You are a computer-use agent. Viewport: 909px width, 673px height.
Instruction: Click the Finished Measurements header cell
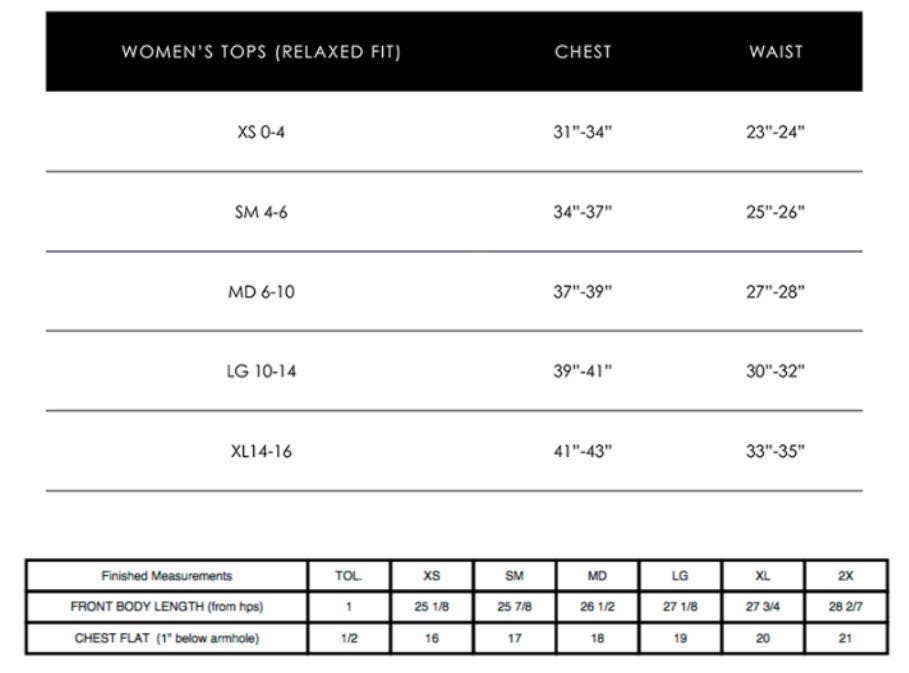167,576
